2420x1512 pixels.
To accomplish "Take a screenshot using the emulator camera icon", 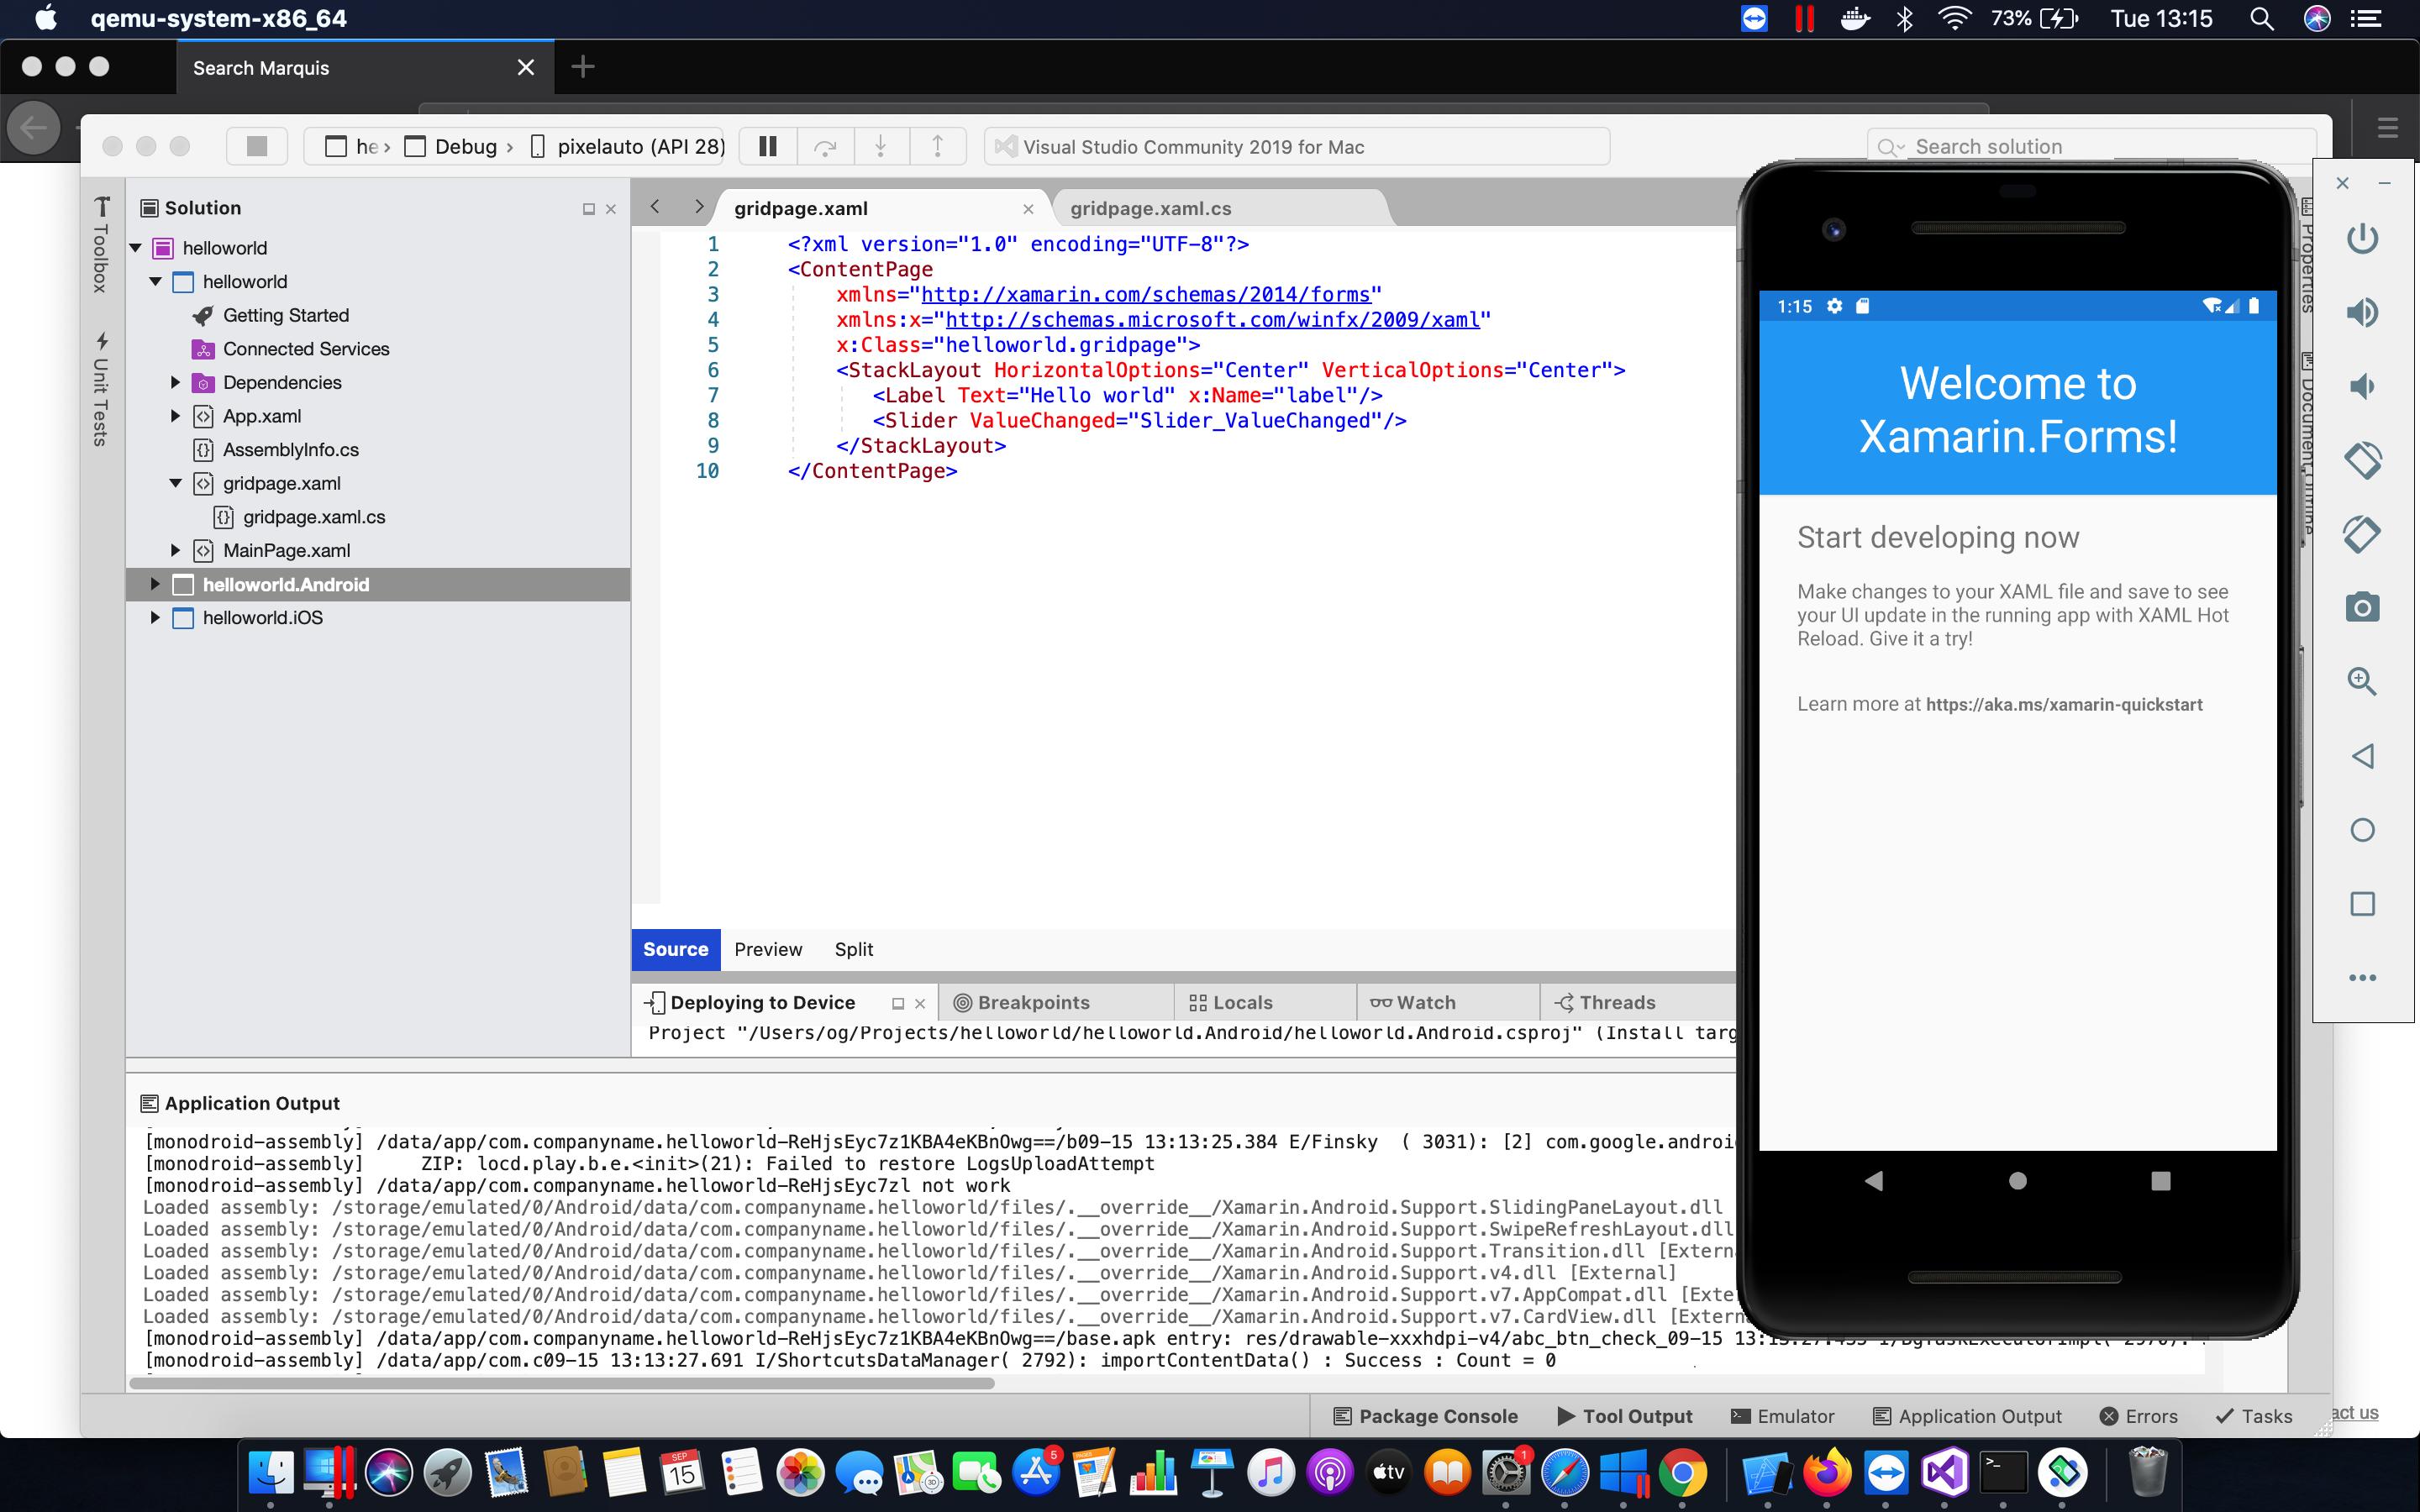I will [x=2362, y=606].
